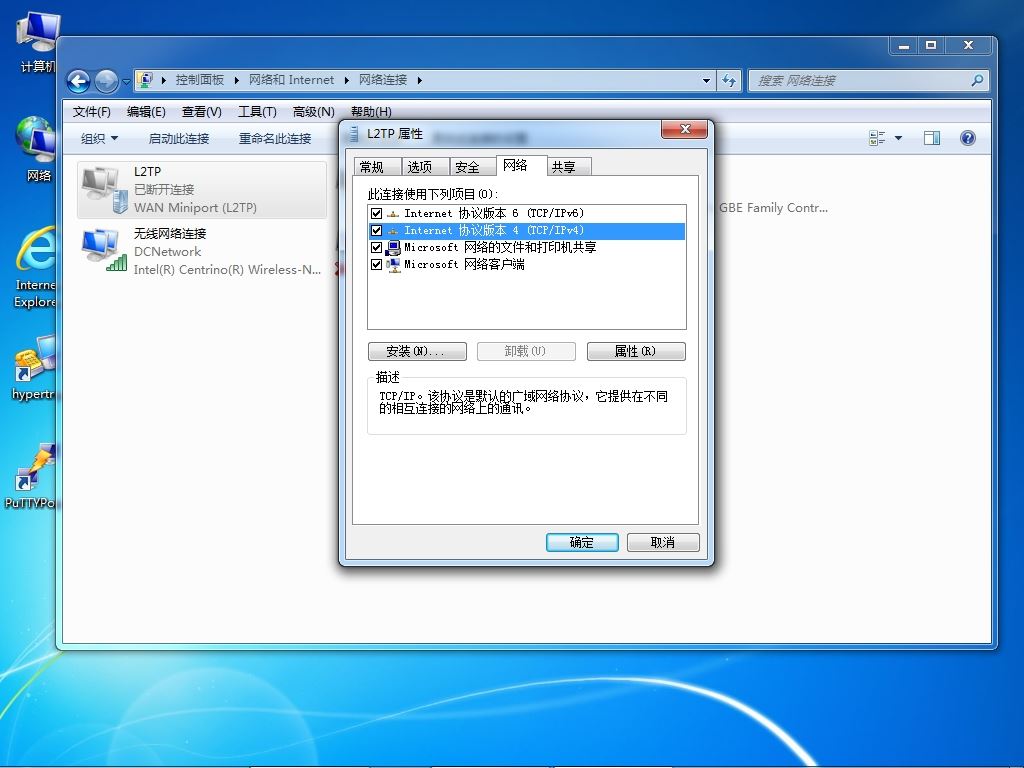Screen dimensions: 1024x768
Task: Open the 编辑(E) menu
Action: click(146, 112)
